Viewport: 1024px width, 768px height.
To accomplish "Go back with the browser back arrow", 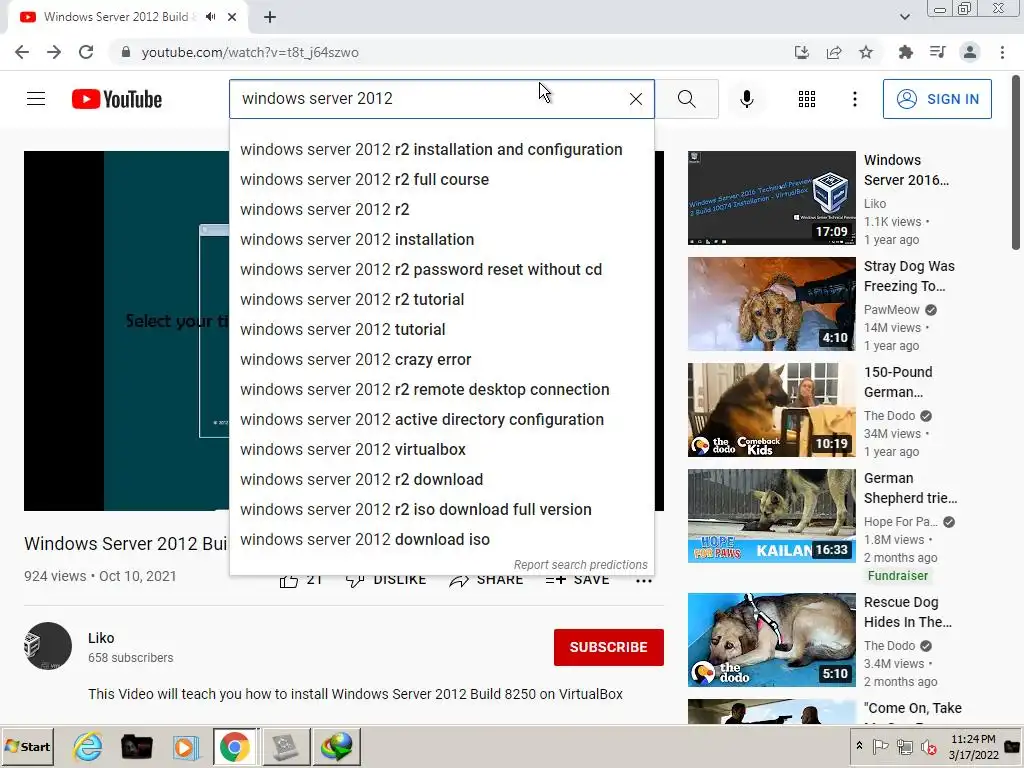I will tap(22, 52).
